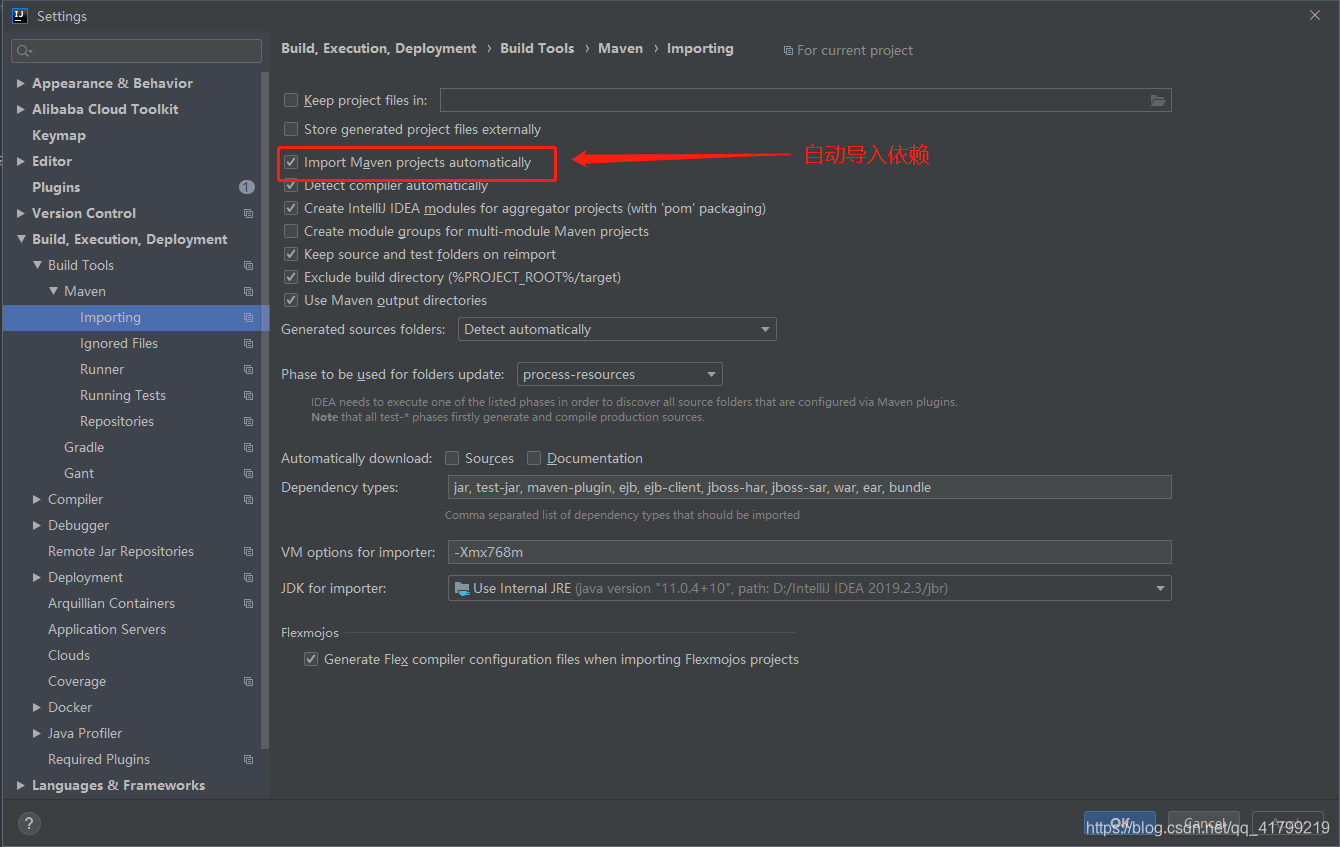Open Clouds settings page
The height and width of the screenshot is (847, 1340).
[x=69, y=655]
